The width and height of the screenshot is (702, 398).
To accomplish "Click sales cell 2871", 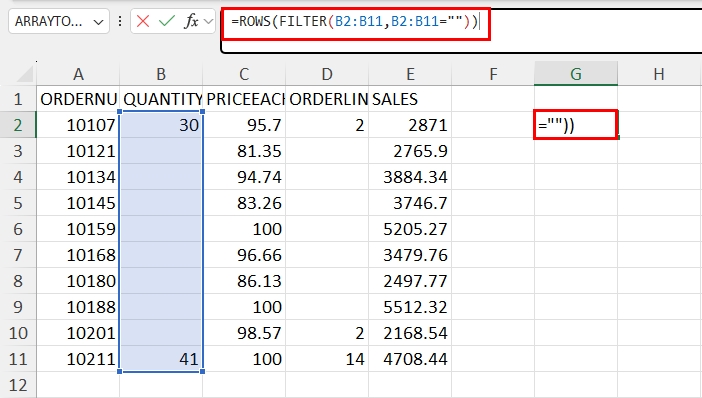I will pyautogui.click(x=410, y=125).
